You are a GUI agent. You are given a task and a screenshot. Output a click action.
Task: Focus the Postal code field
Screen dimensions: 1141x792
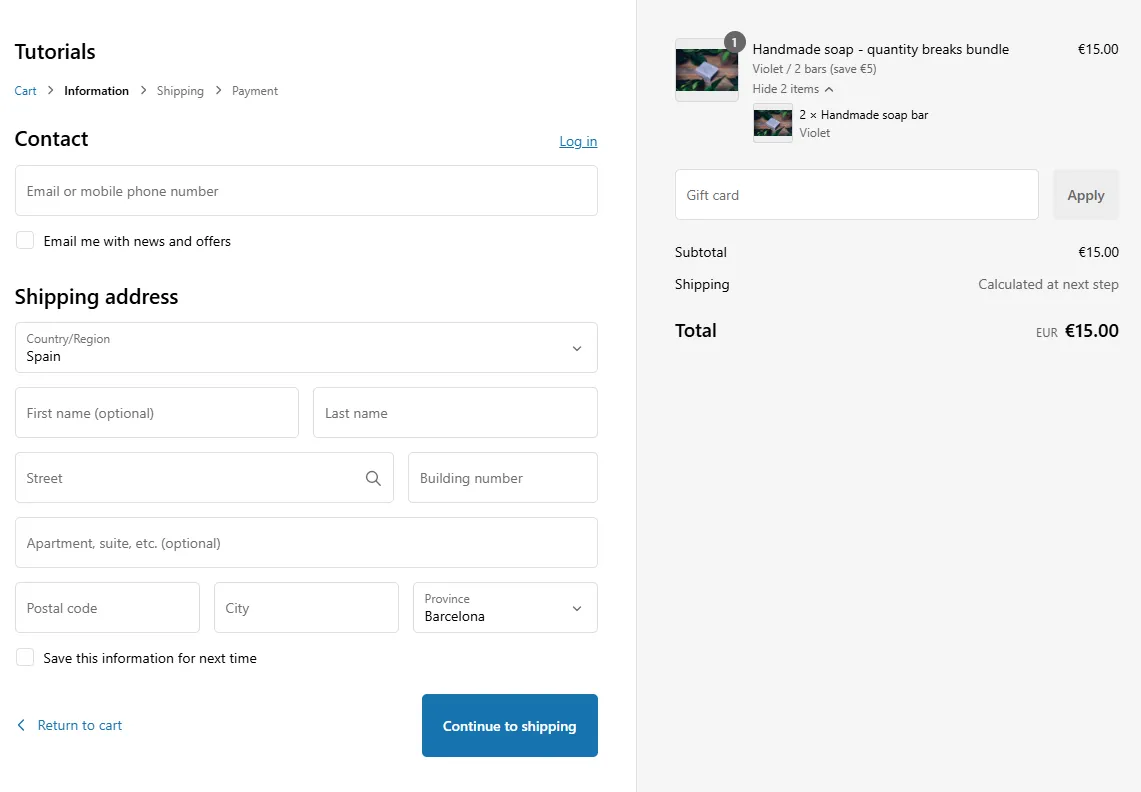[x=107, y=608]
